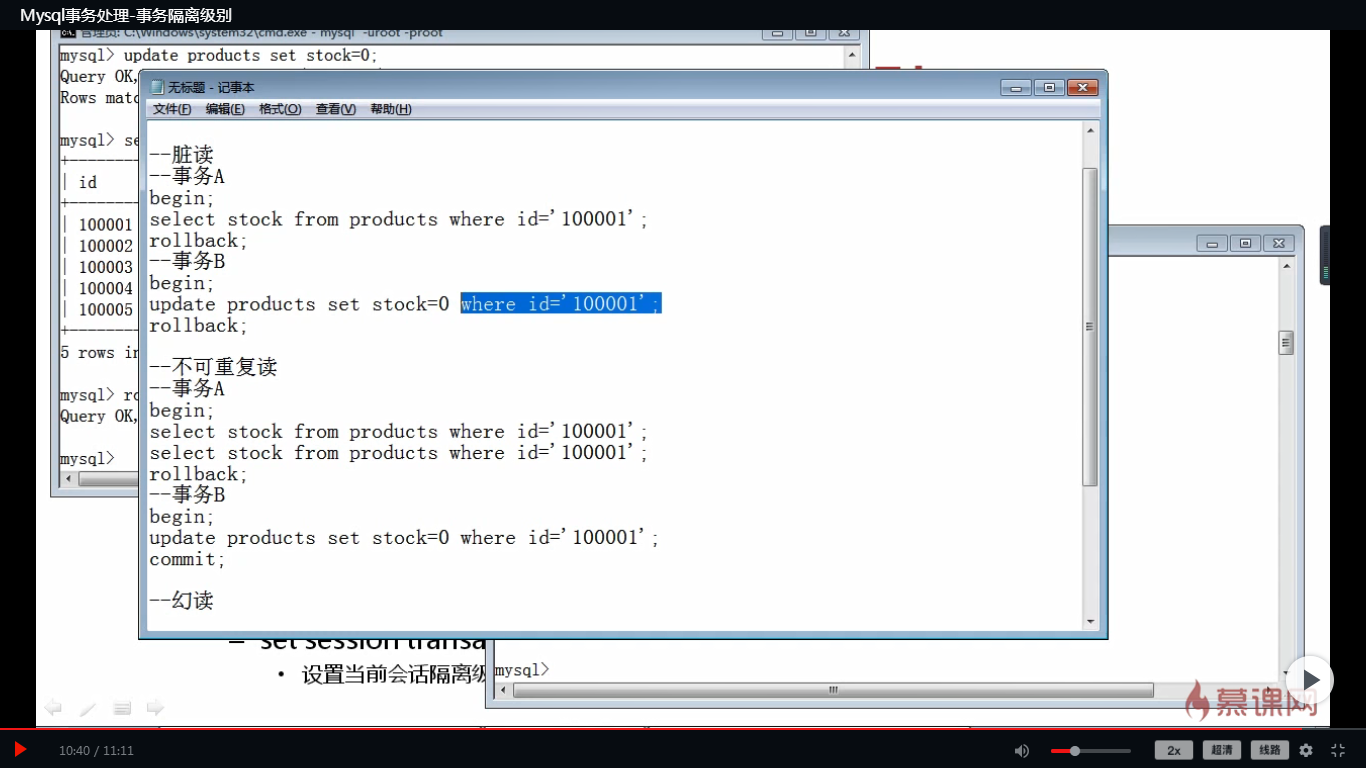
Task: Click vertical scrollbar thumb in right cmd window
Action: (1286, 343)
